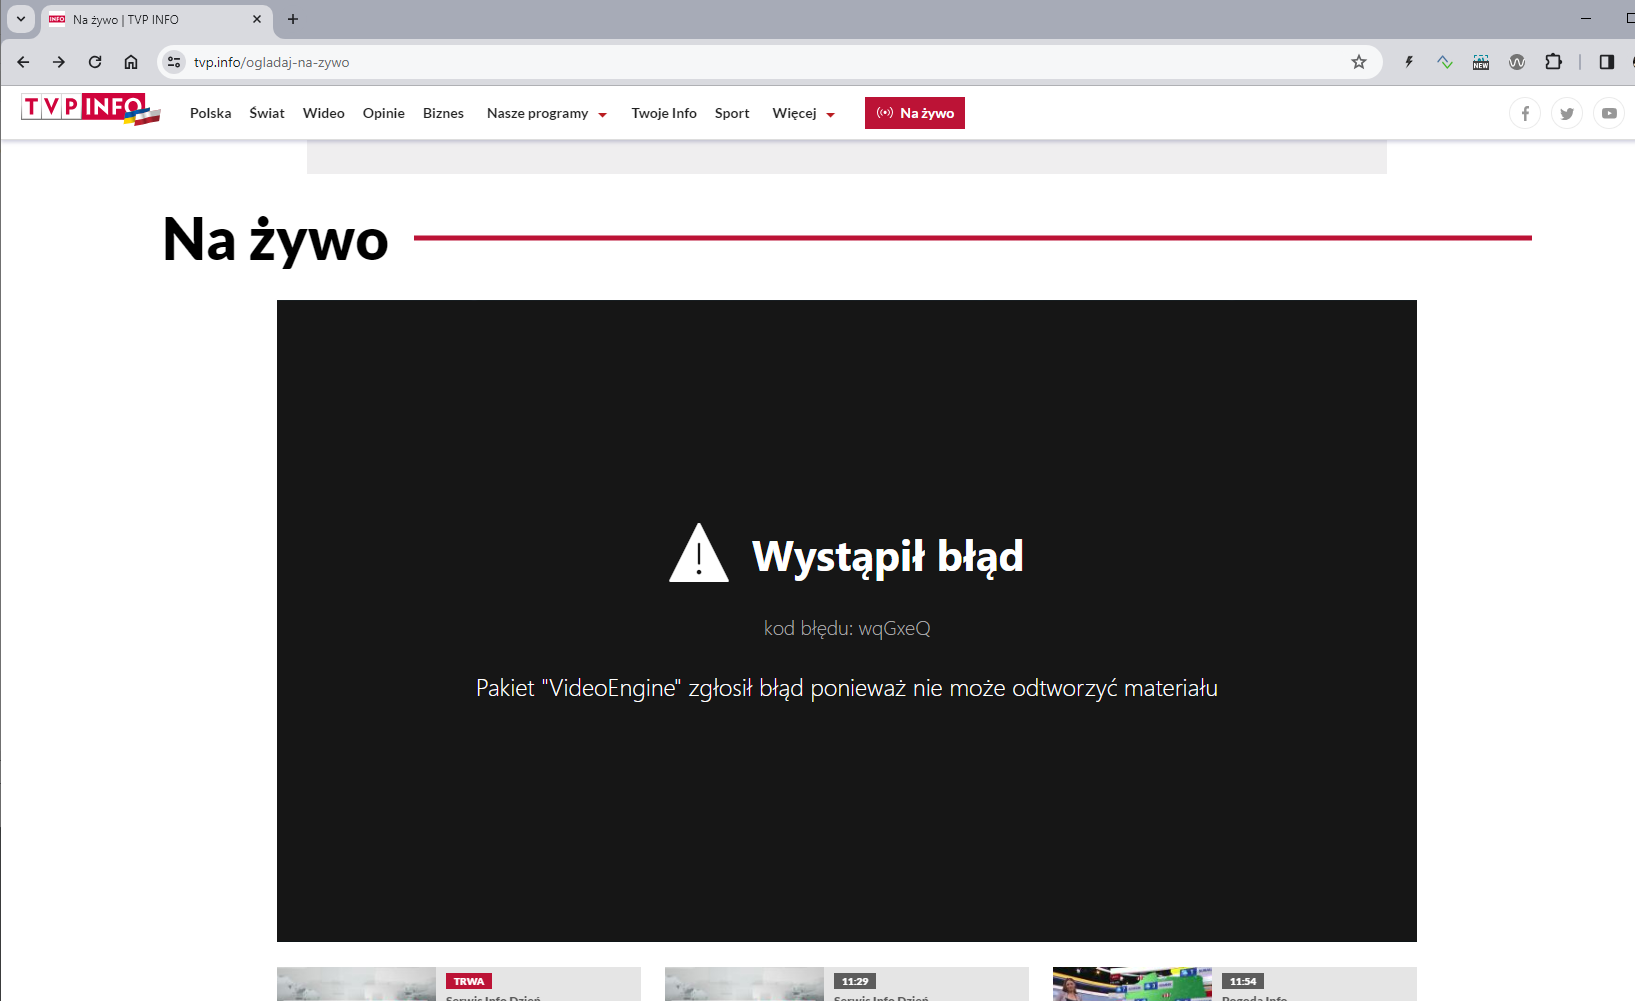
Task: Click the VideoEngine error message text
Action: 847,688
